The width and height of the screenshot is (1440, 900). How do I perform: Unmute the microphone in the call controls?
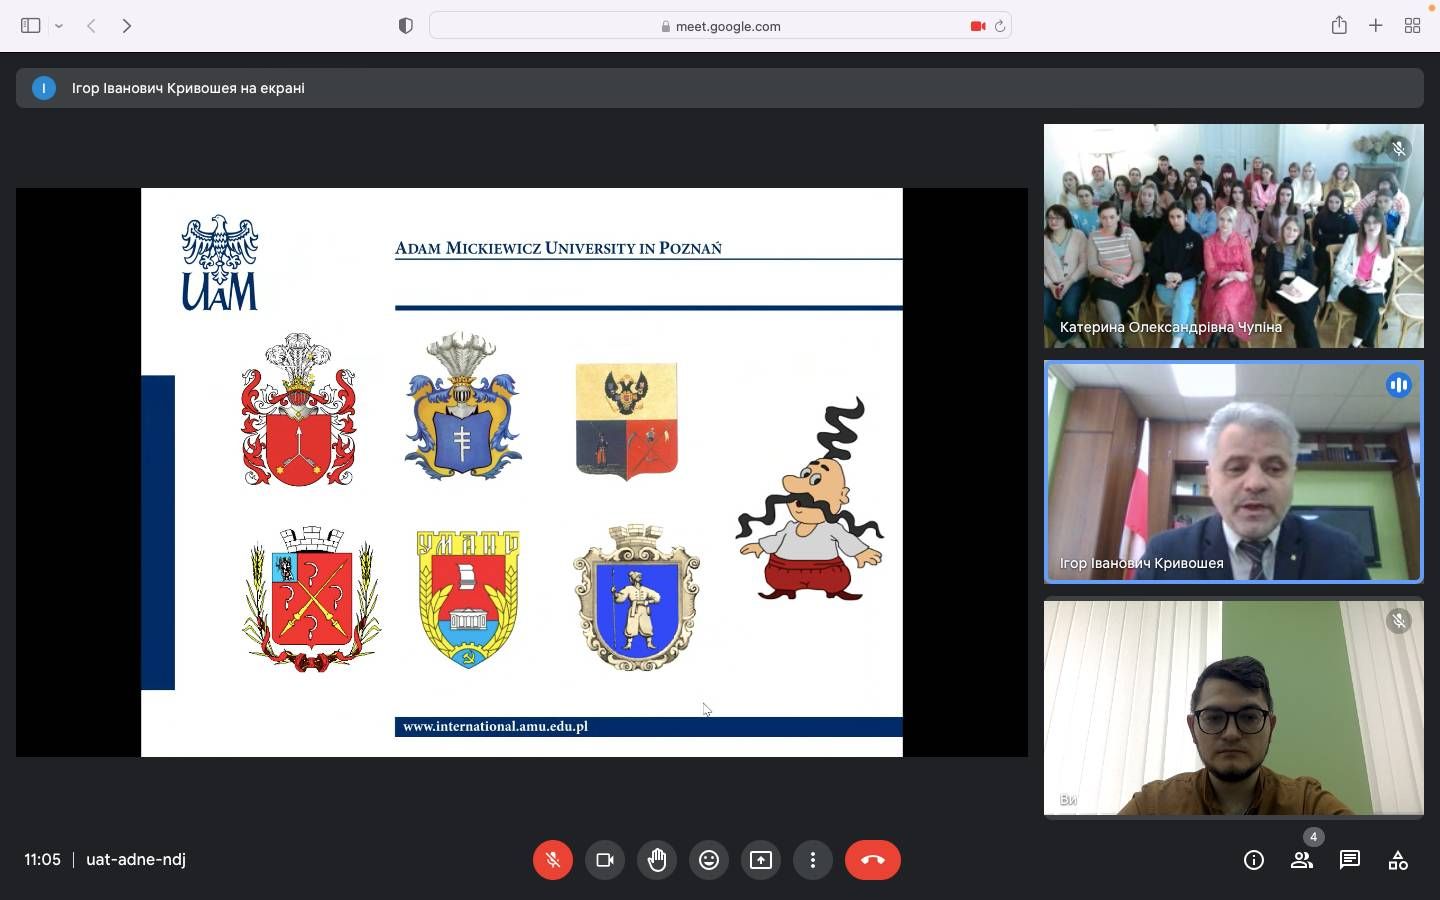tap(553, 860)
